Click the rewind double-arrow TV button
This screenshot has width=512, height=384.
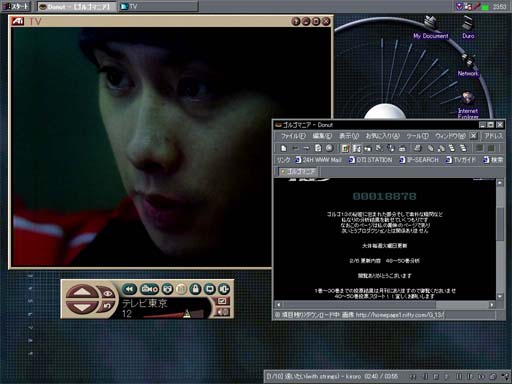coord(129,289)
